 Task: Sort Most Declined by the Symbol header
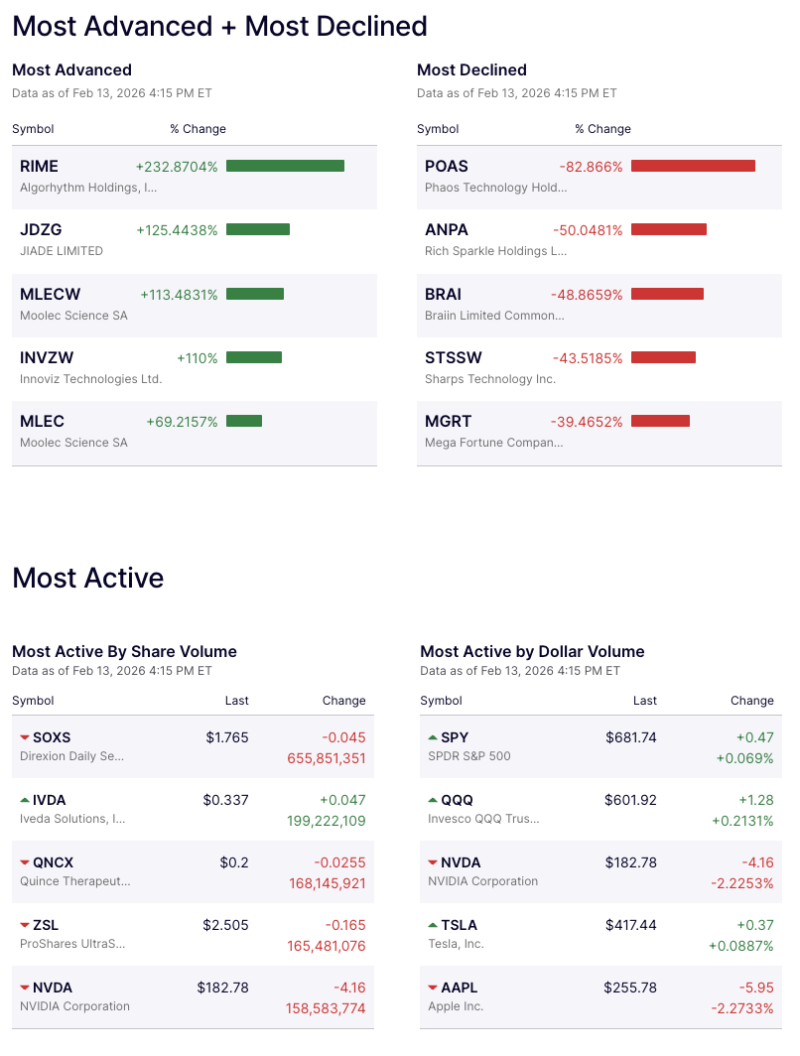(436, 129)
